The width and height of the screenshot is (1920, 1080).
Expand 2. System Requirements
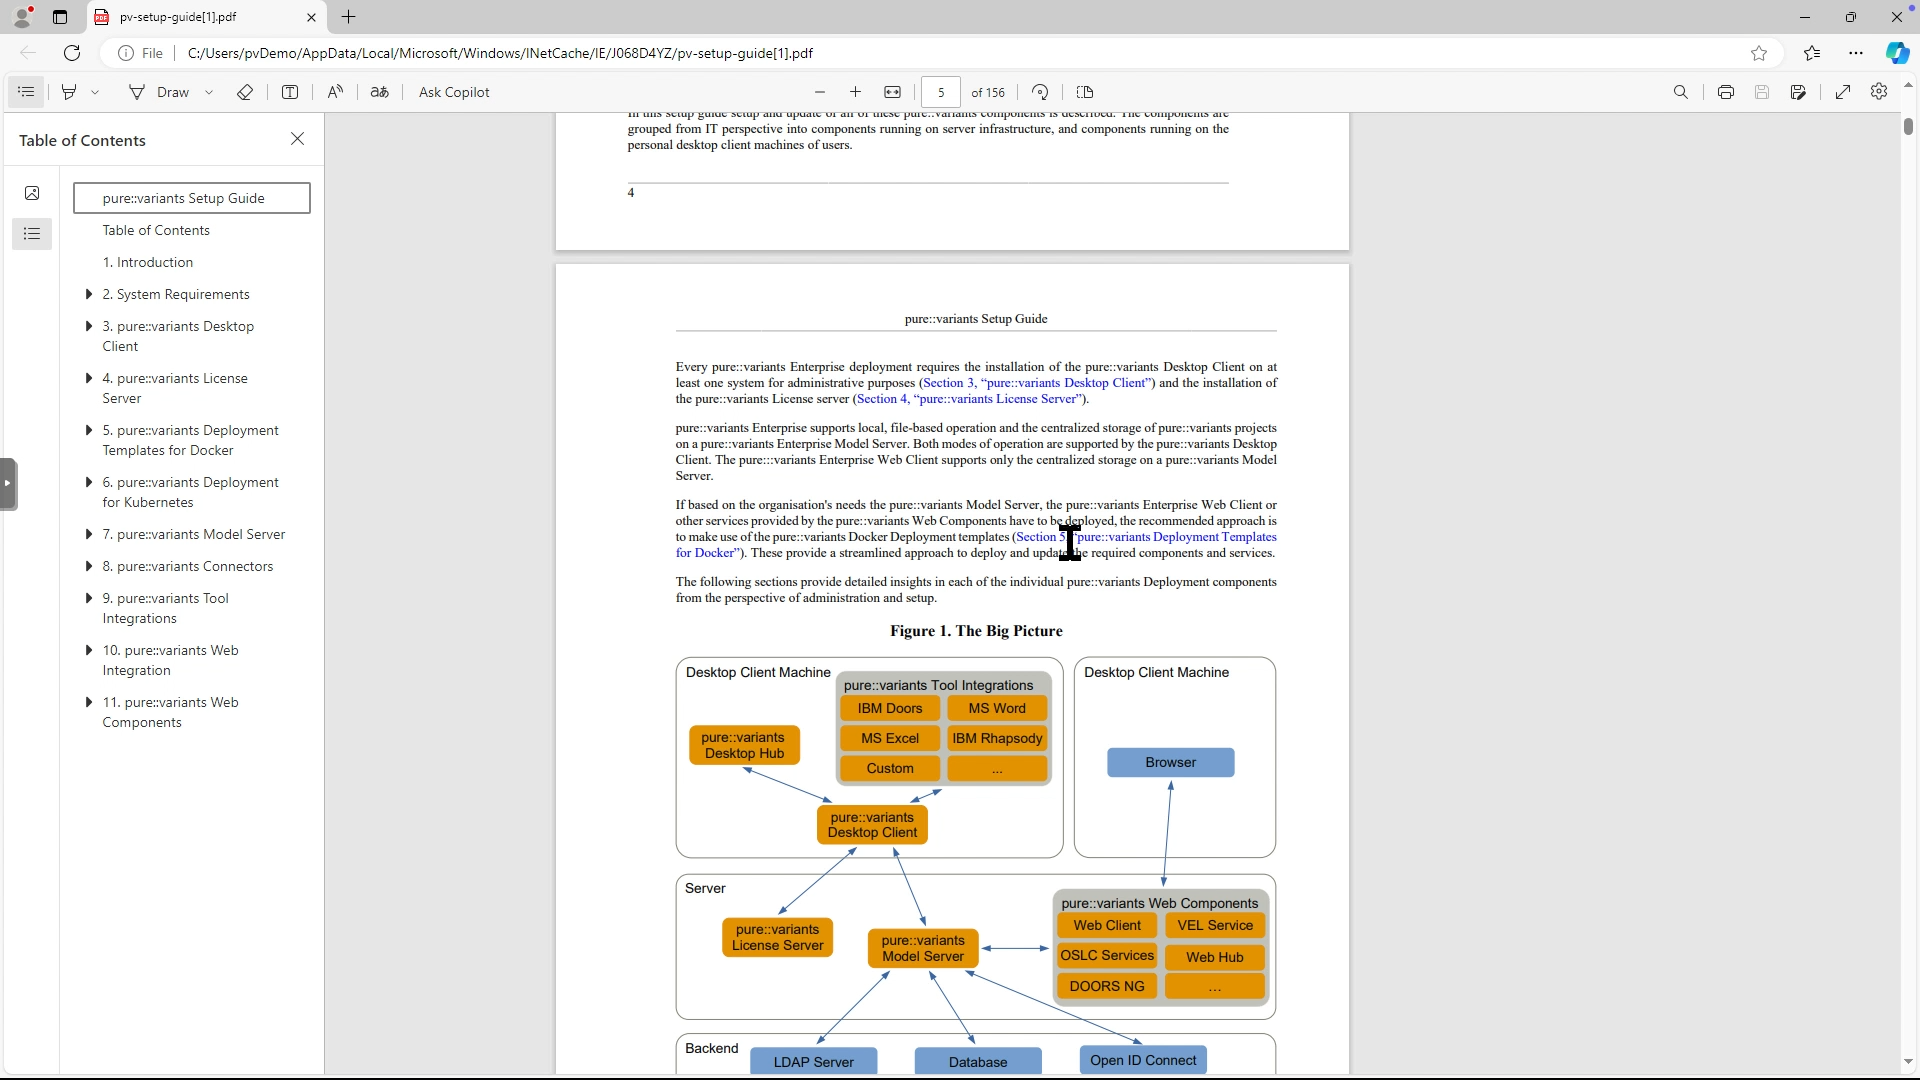89,294
